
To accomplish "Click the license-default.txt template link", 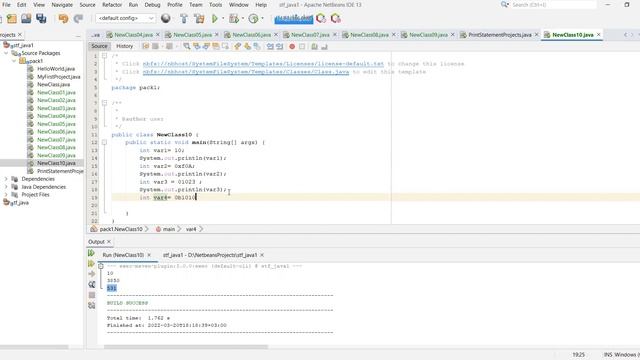I will point(263,64).
